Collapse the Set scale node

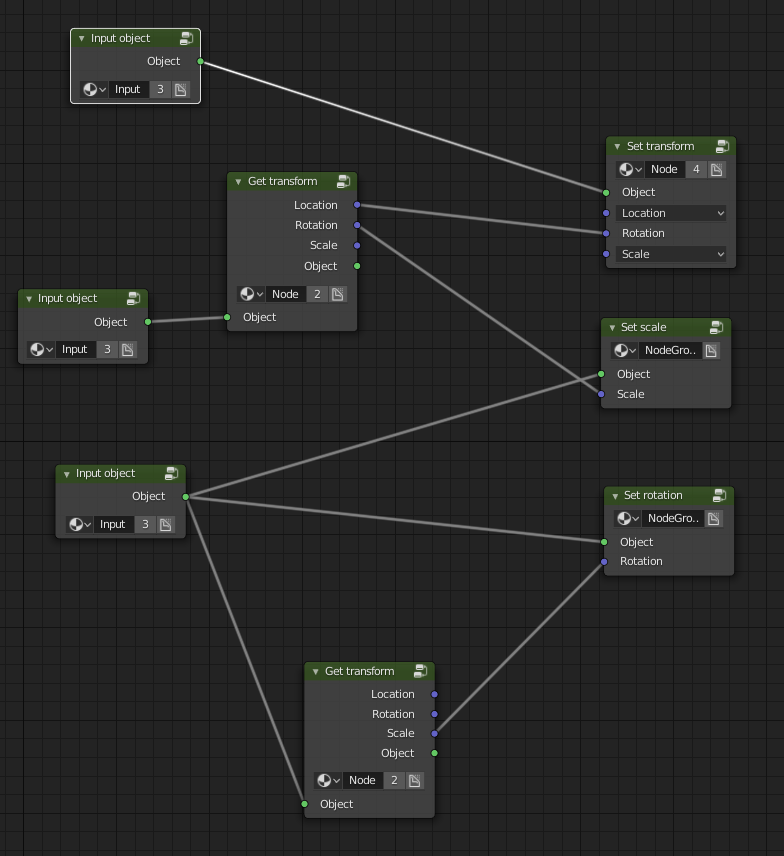612,328
